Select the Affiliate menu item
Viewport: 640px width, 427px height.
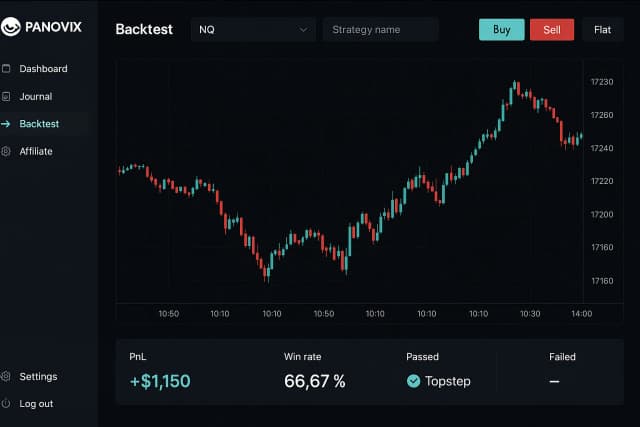click(36, 151)
